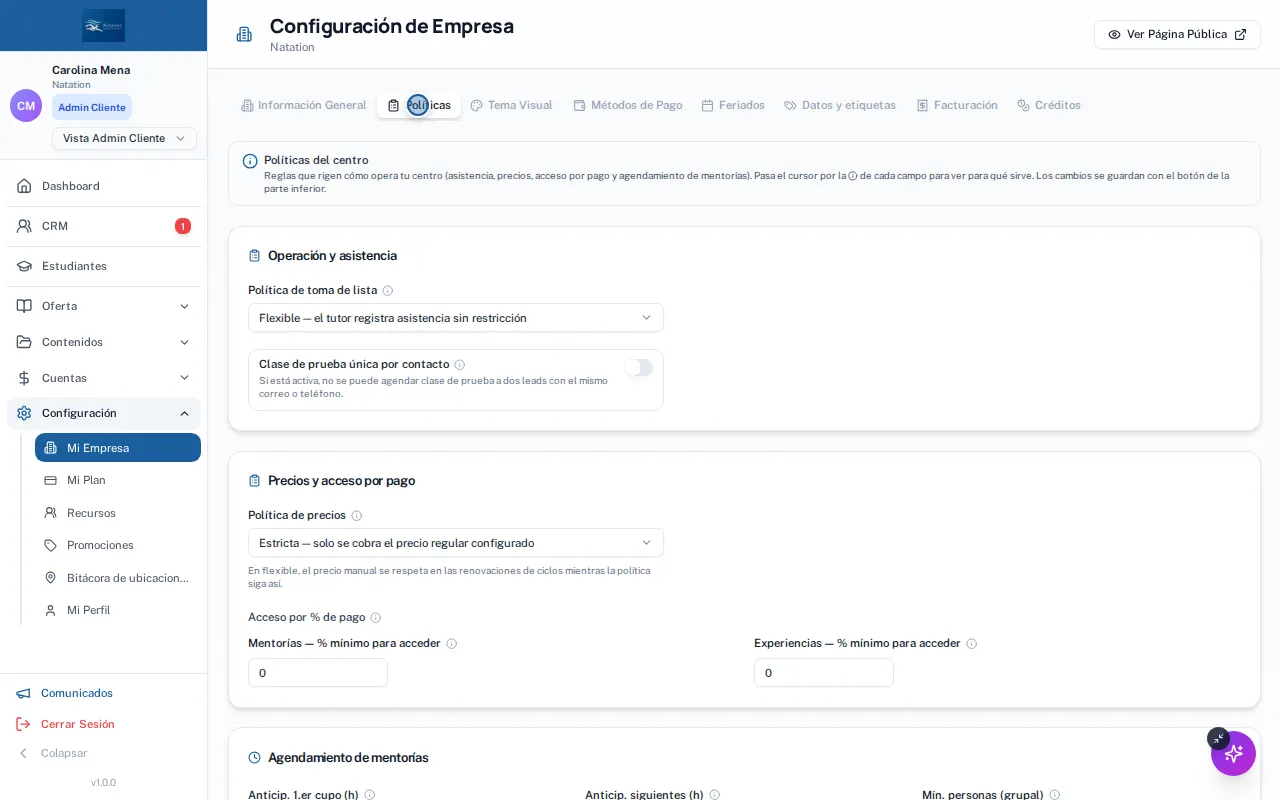1280x800 pixels.
Task: Open Mi Plan in the sidebar
Action: coord(118,480)
